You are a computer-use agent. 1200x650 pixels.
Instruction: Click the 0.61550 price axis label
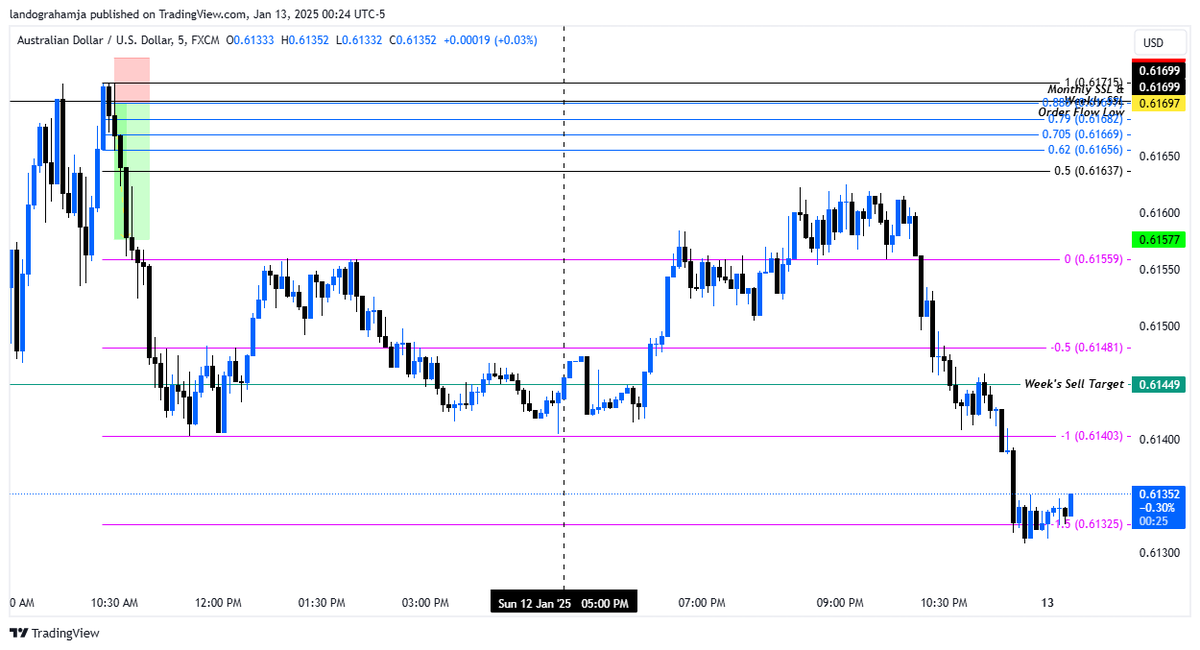click(1160, 270)
